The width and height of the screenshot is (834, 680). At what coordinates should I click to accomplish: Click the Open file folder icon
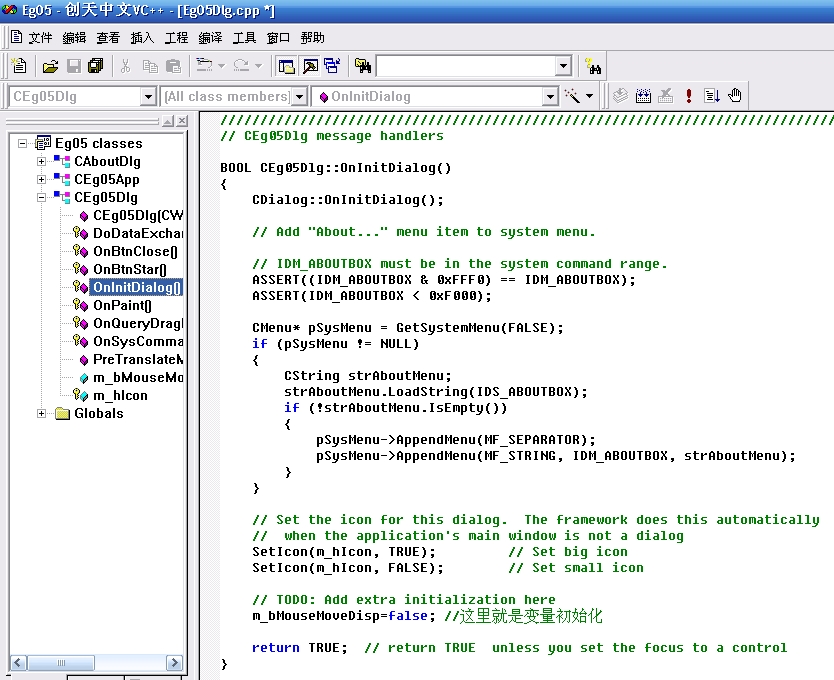click(51, 66)
